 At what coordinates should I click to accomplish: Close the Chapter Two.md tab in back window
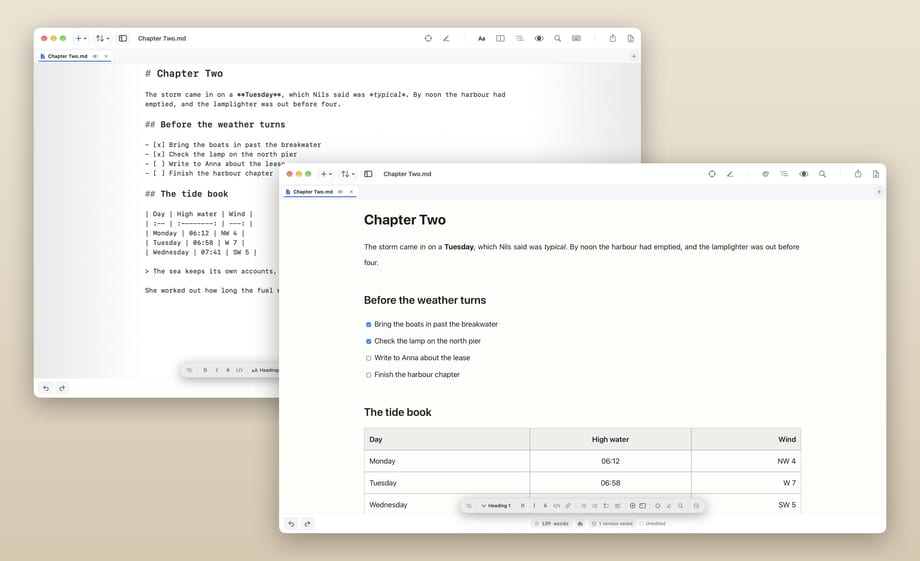tap(106, 56)
